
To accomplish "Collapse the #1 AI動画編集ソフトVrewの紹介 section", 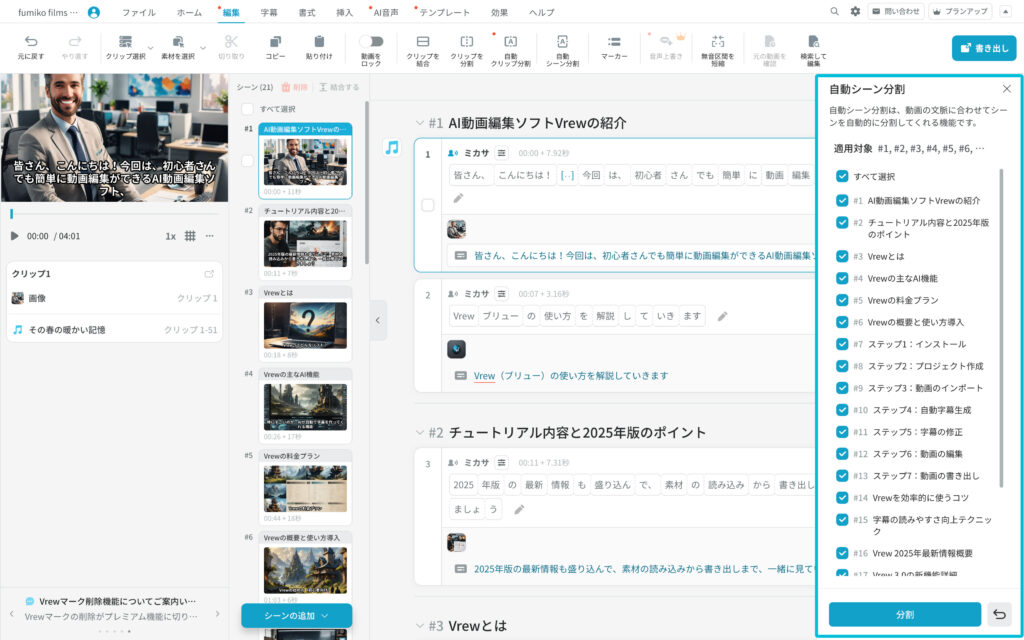I will [420, 123].
